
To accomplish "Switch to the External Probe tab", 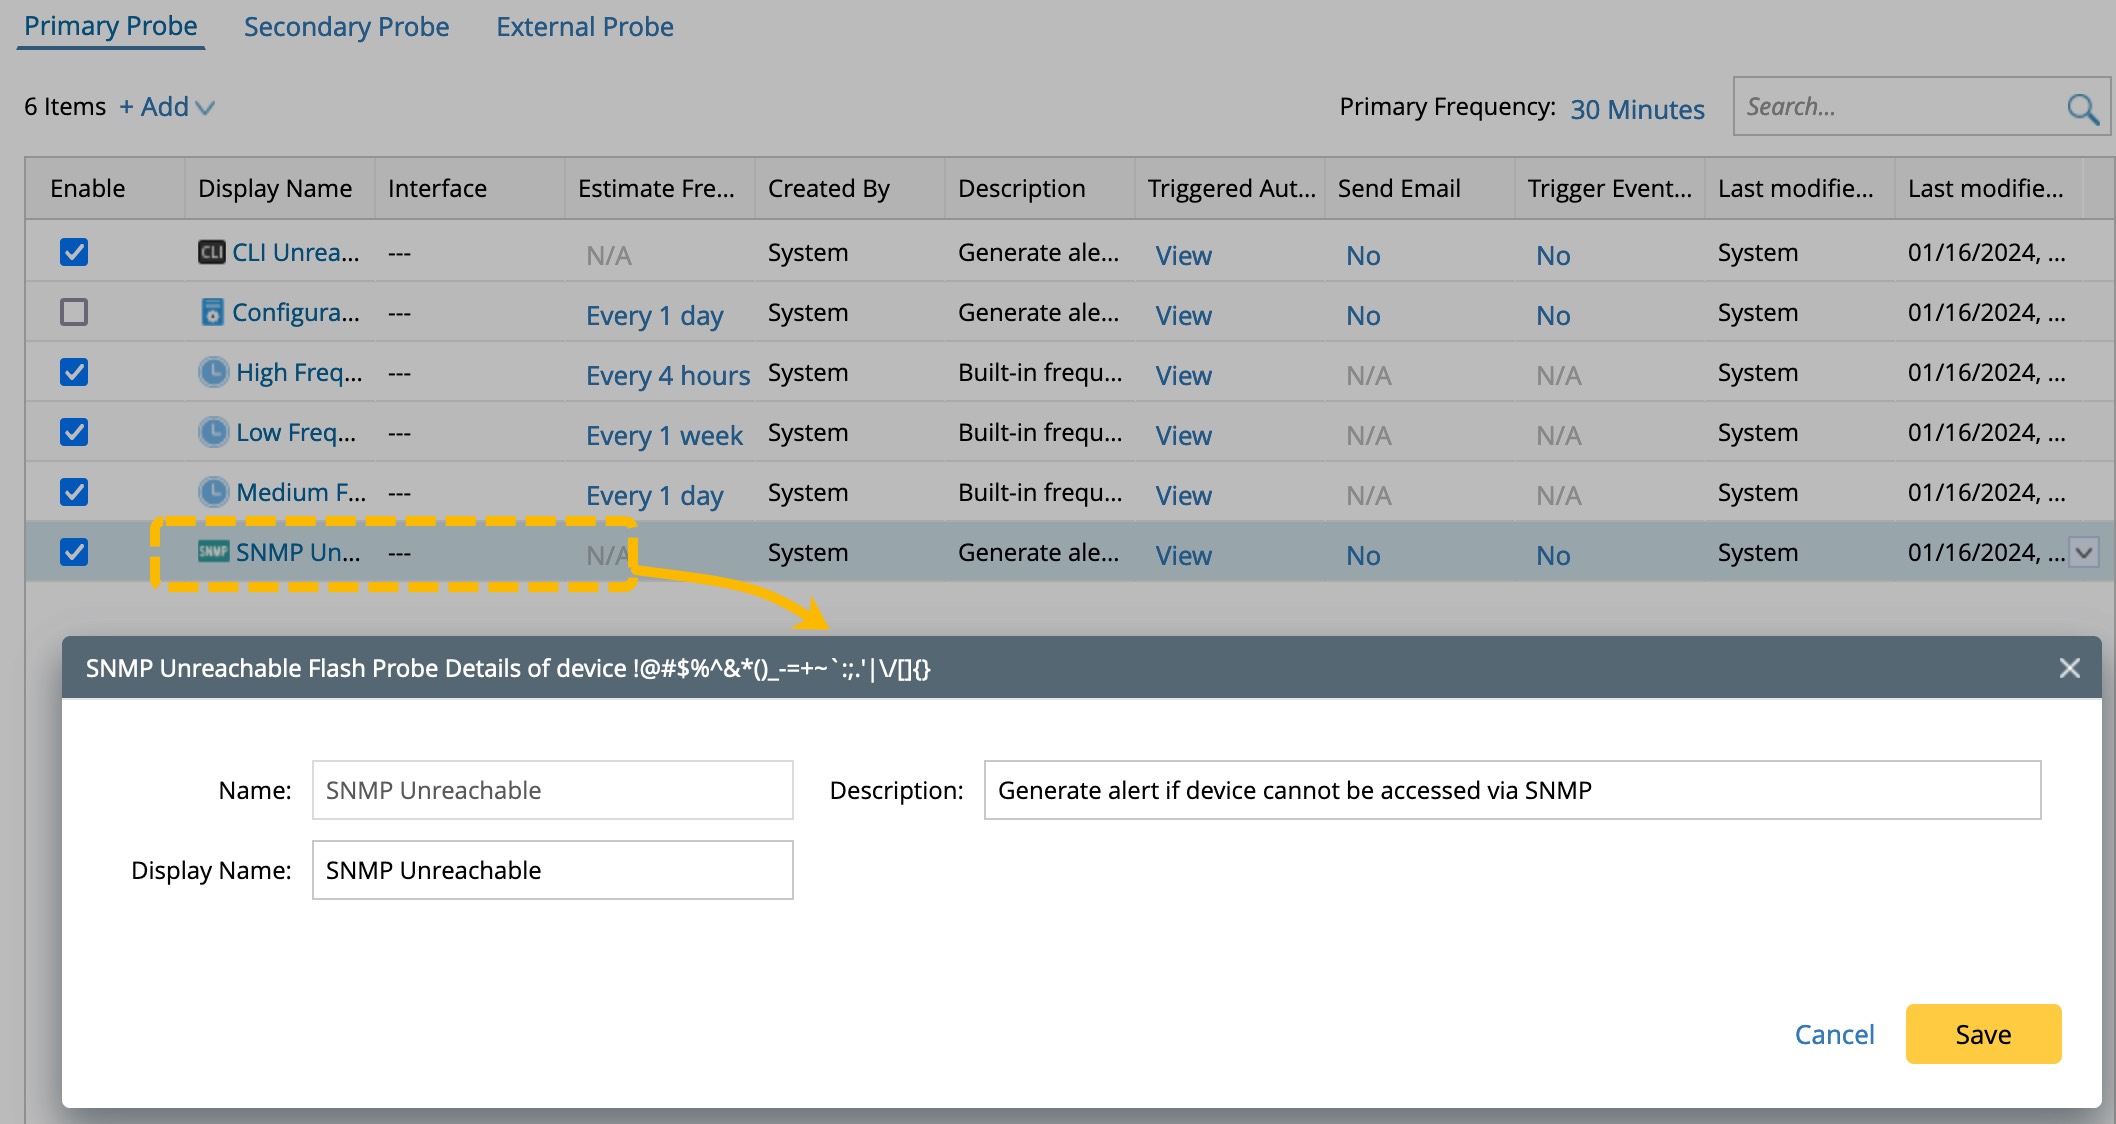I will pyautogui.click(x=584, y=27).
